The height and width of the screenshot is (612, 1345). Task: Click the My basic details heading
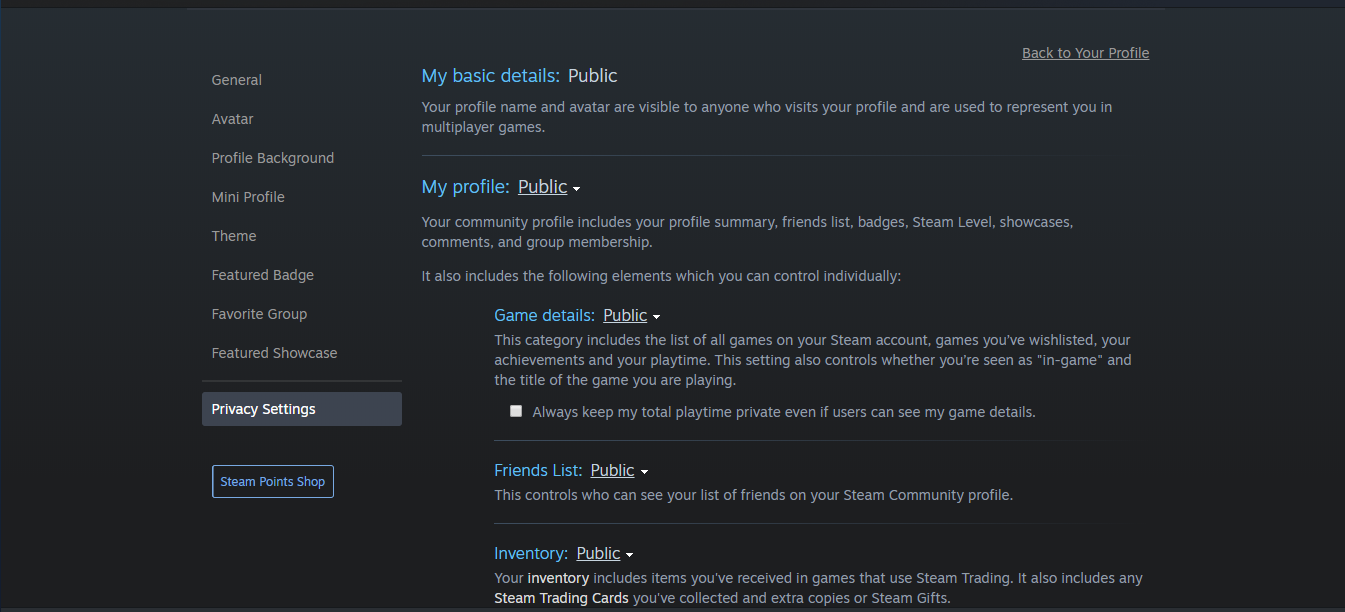[x=490, y=76]
